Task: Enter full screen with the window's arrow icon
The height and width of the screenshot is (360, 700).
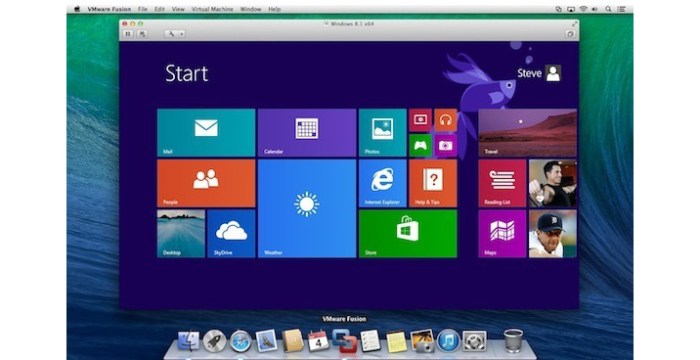Action: pyautogui.click(x=575, y=24)
